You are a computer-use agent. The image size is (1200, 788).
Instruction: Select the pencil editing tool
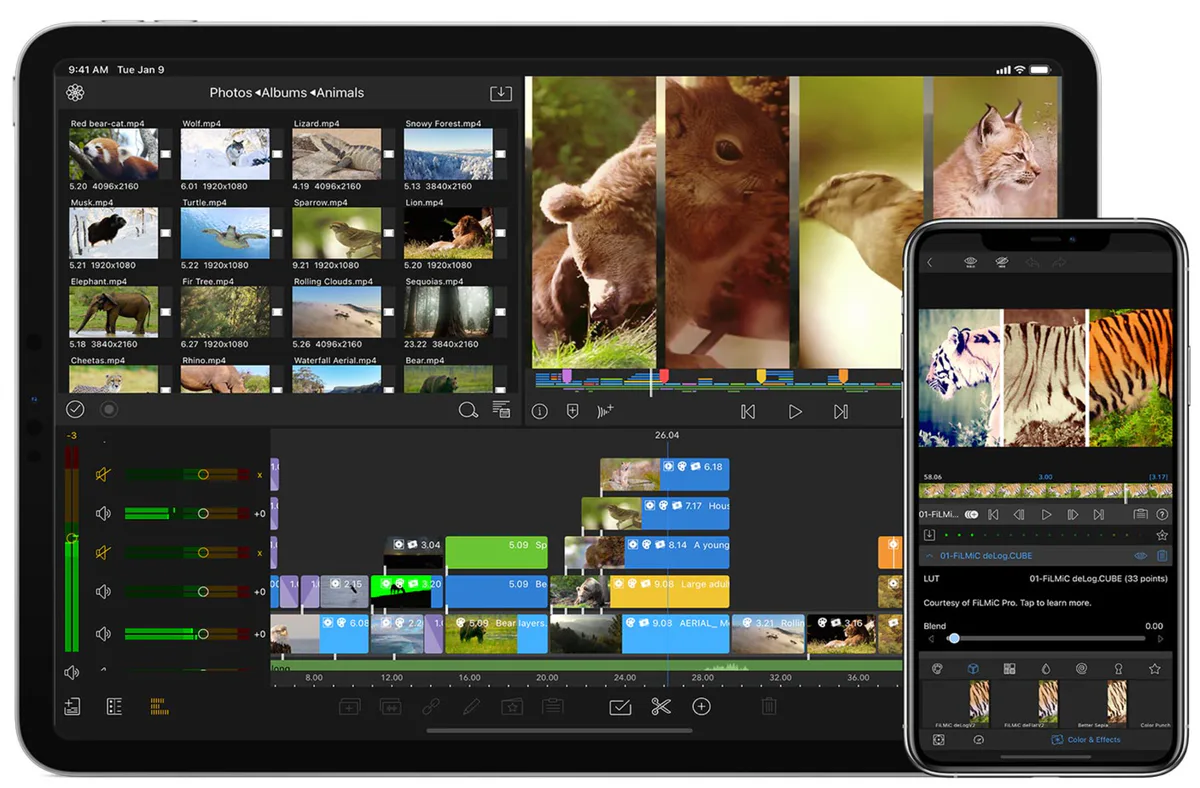pyautogui.click(x=471, y=707)
